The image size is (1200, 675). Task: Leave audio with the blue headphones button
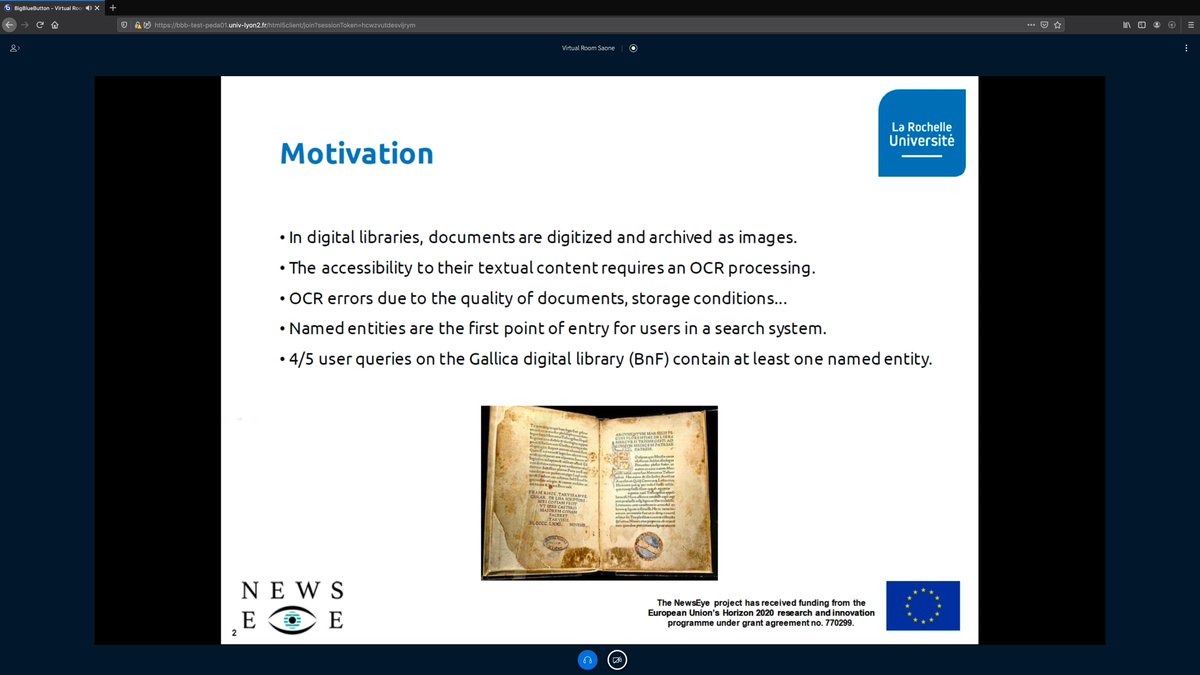click(x=588, y=659)
